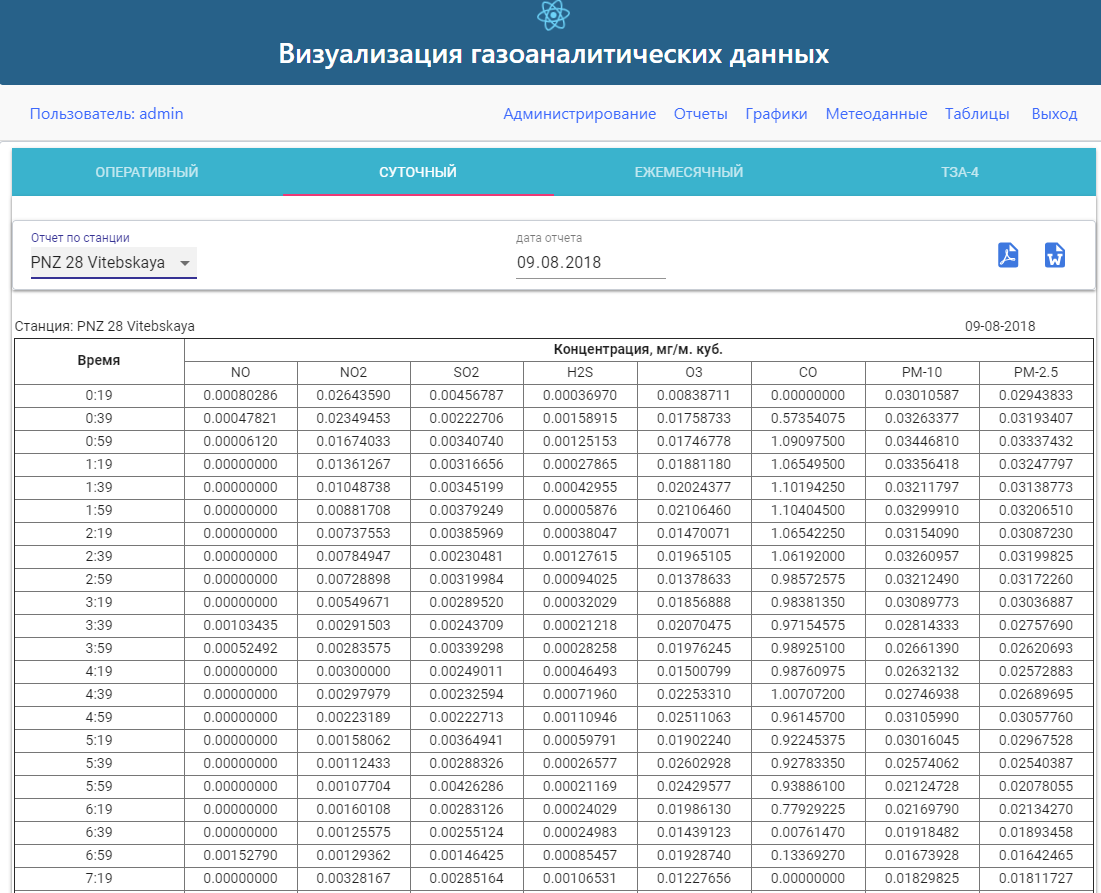Screen dimensions: 1101x893
Task: Expand the station dropdown arrow
Action: pyautogui.click(x=184, y=263)
